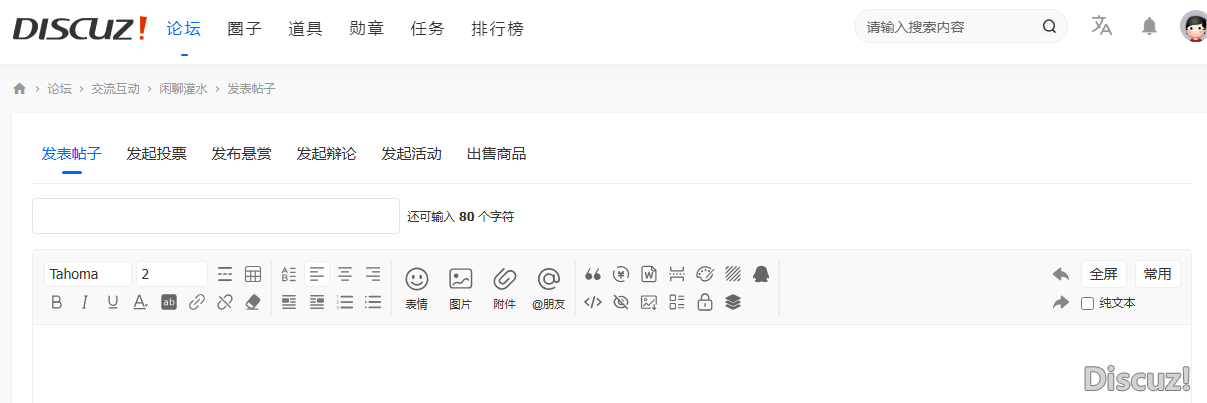Insert a table in editor
Viewport: 1207px width, 403px height.
click(x=253, y=274)
